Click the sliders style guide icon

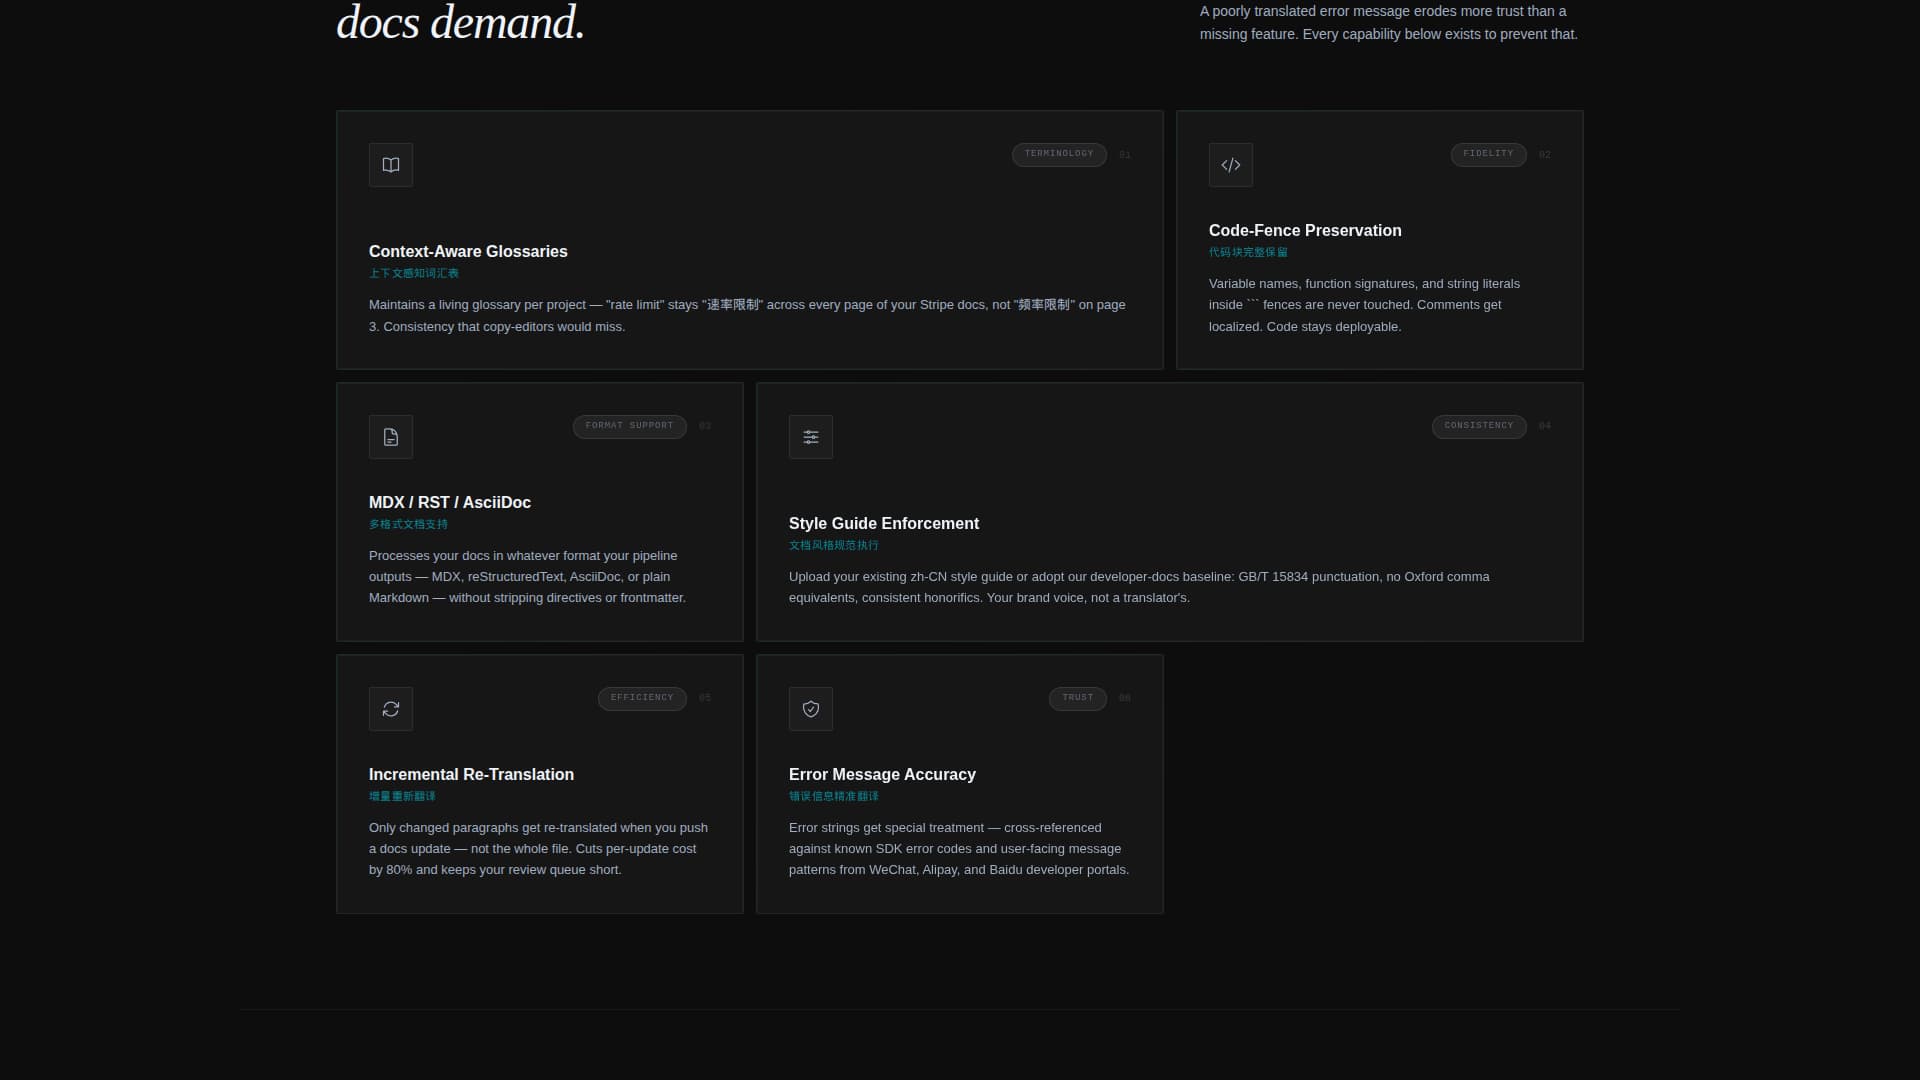click(811, 437)
